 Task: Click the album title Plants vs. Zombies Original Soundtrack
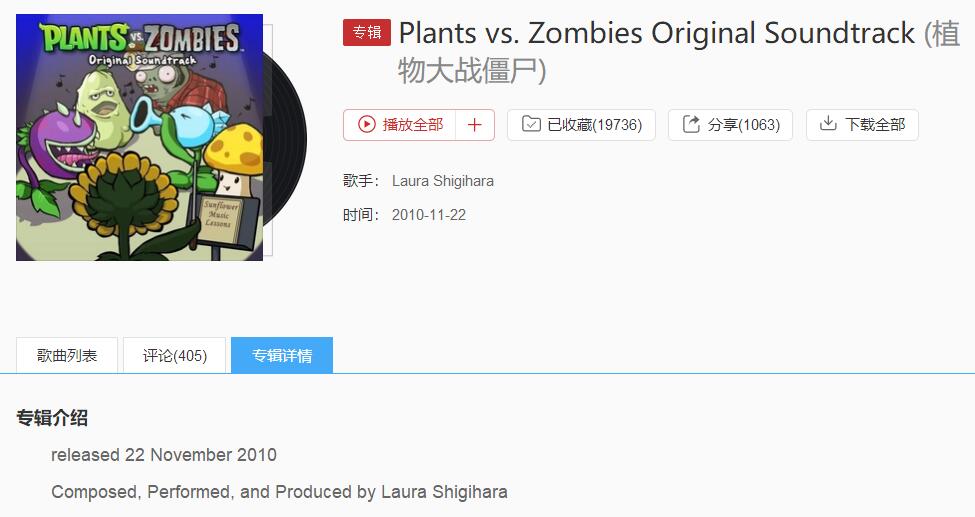click(x=657, y=33)
